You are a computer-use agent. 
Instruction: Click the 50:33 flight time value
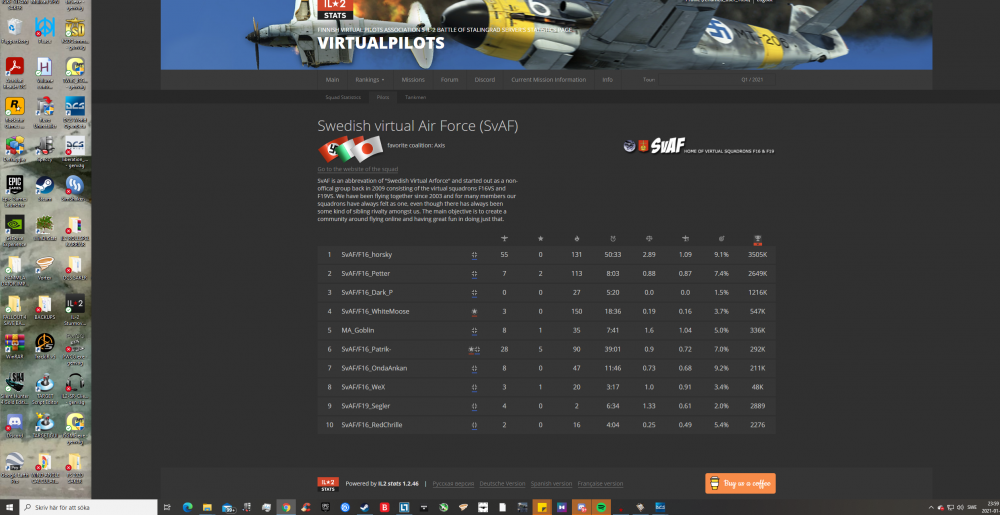click(x=613, y=255)
